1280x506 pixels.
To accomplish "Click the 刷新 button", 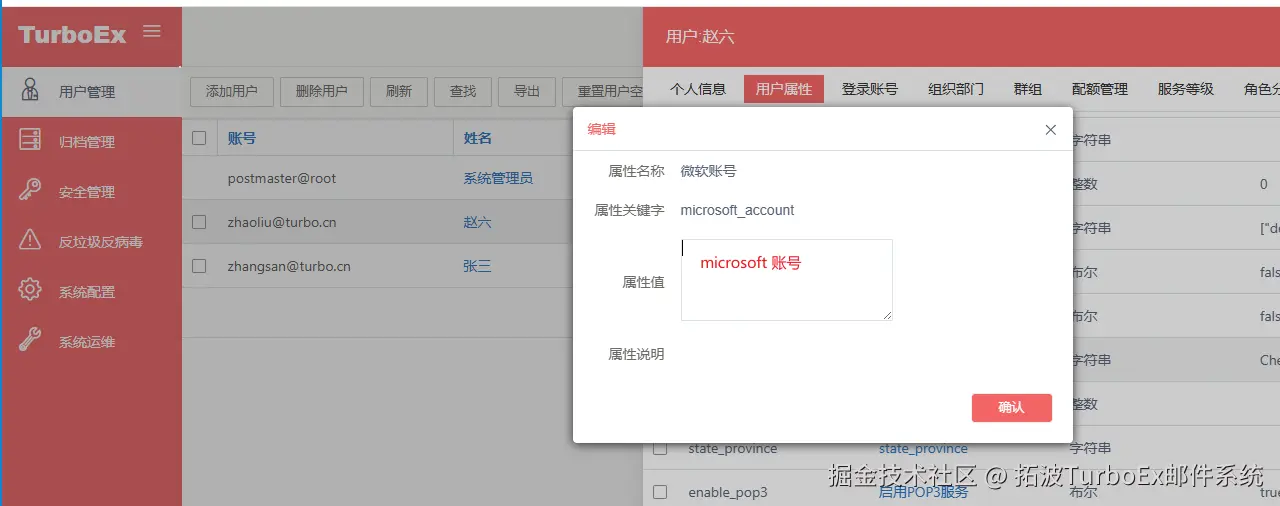I will pyautogui.click(x=399, y=91).
